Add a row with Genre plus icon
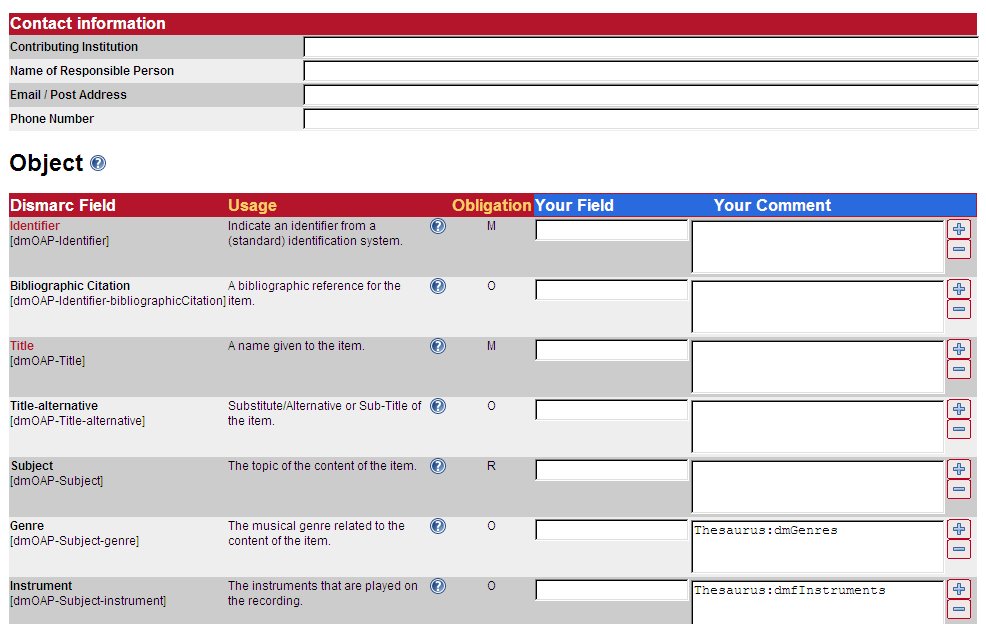Viewport: 986px width, 624px height. (x=959, y=529)
